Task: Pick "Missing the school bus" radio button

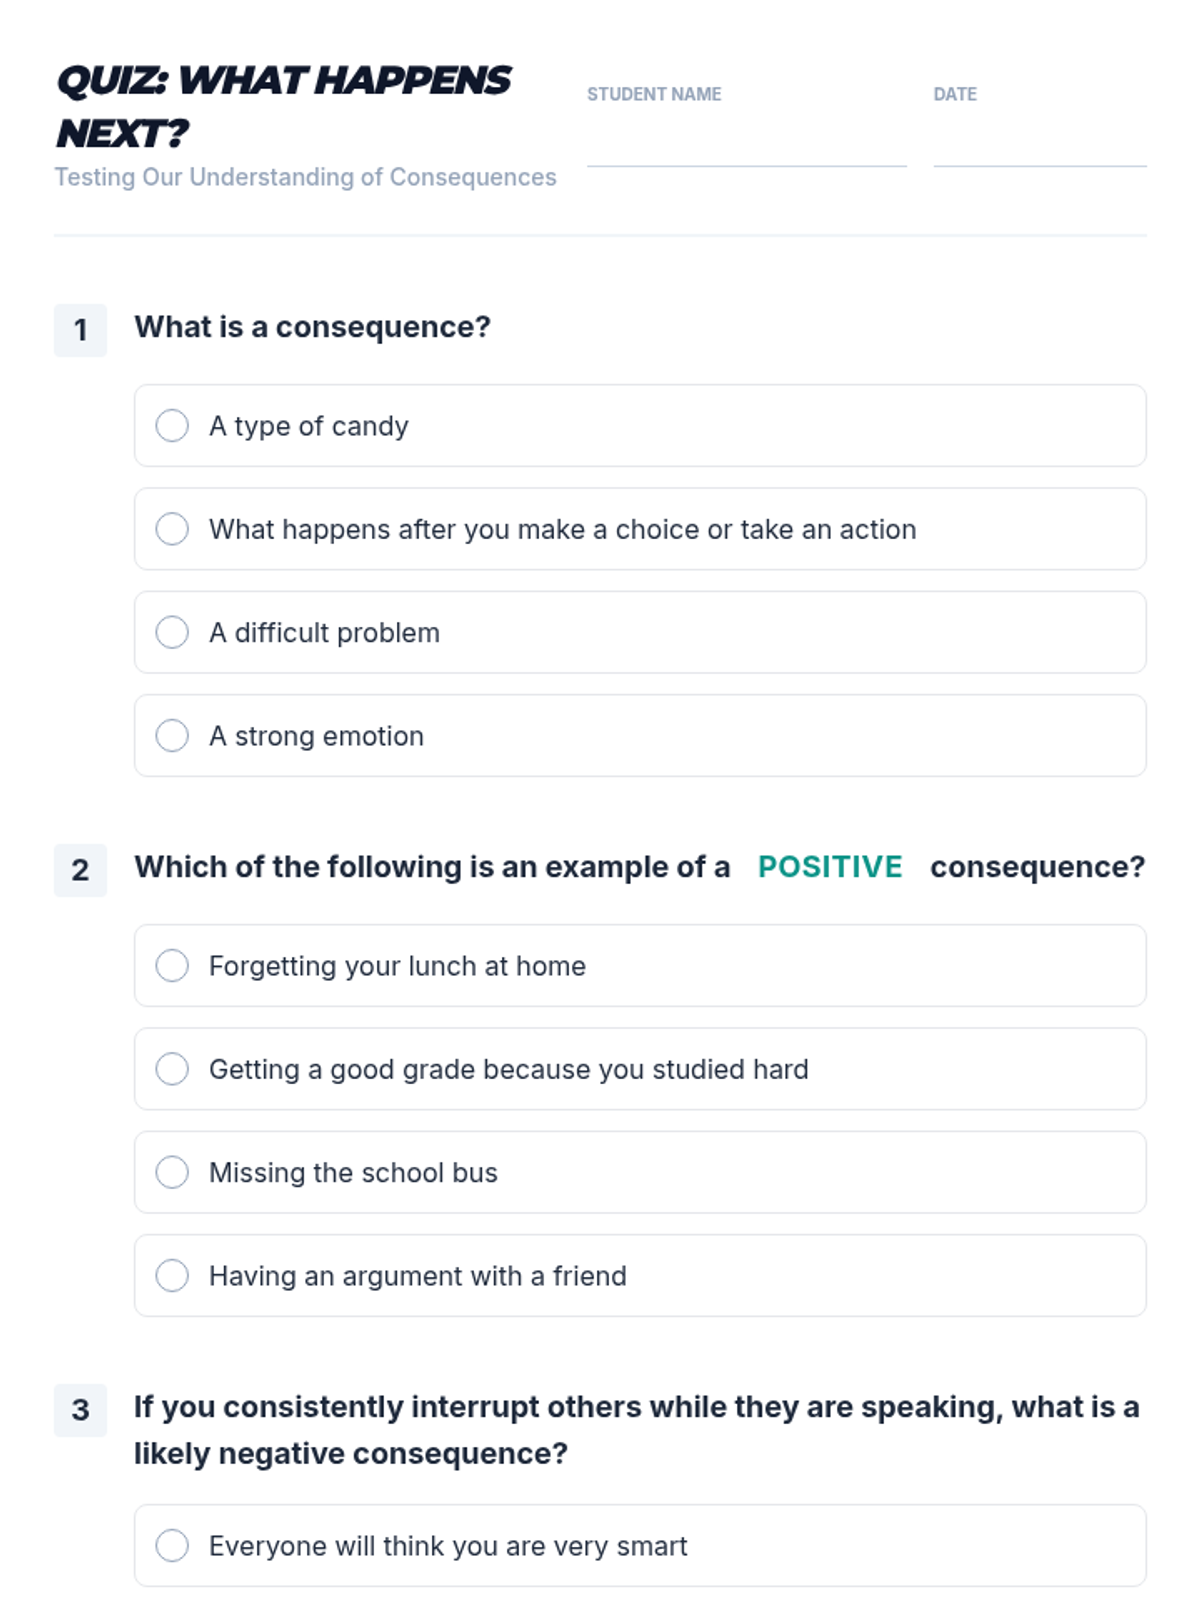Action: coord(172,1172)
